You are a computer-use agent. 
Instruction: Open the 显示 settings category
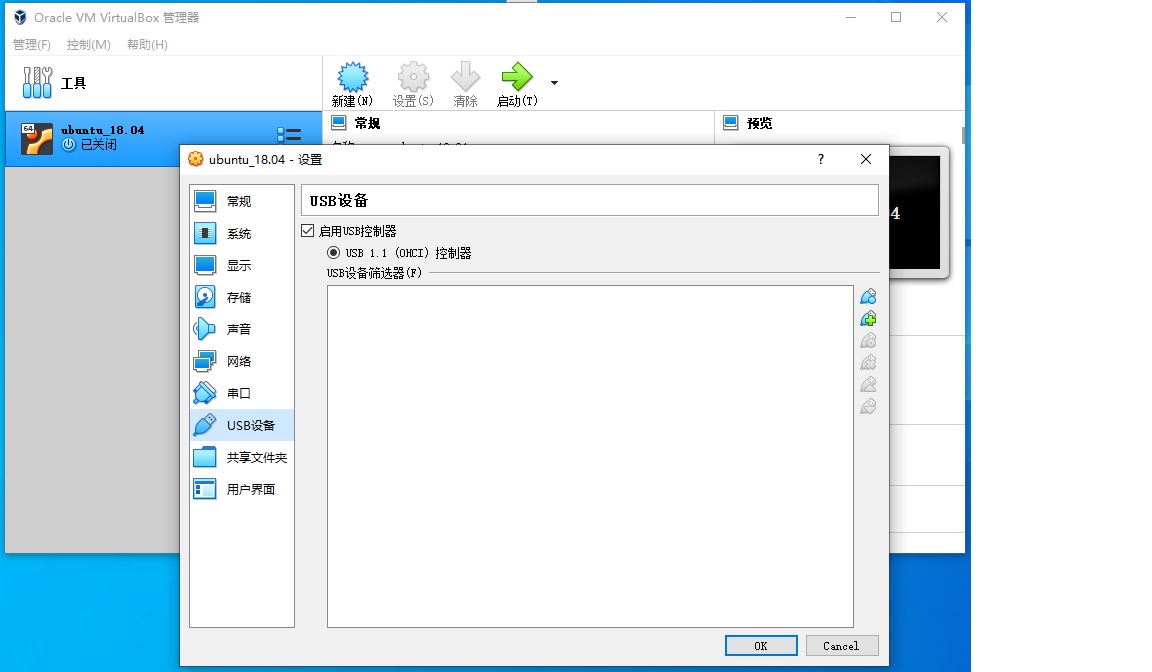[242, 265]
